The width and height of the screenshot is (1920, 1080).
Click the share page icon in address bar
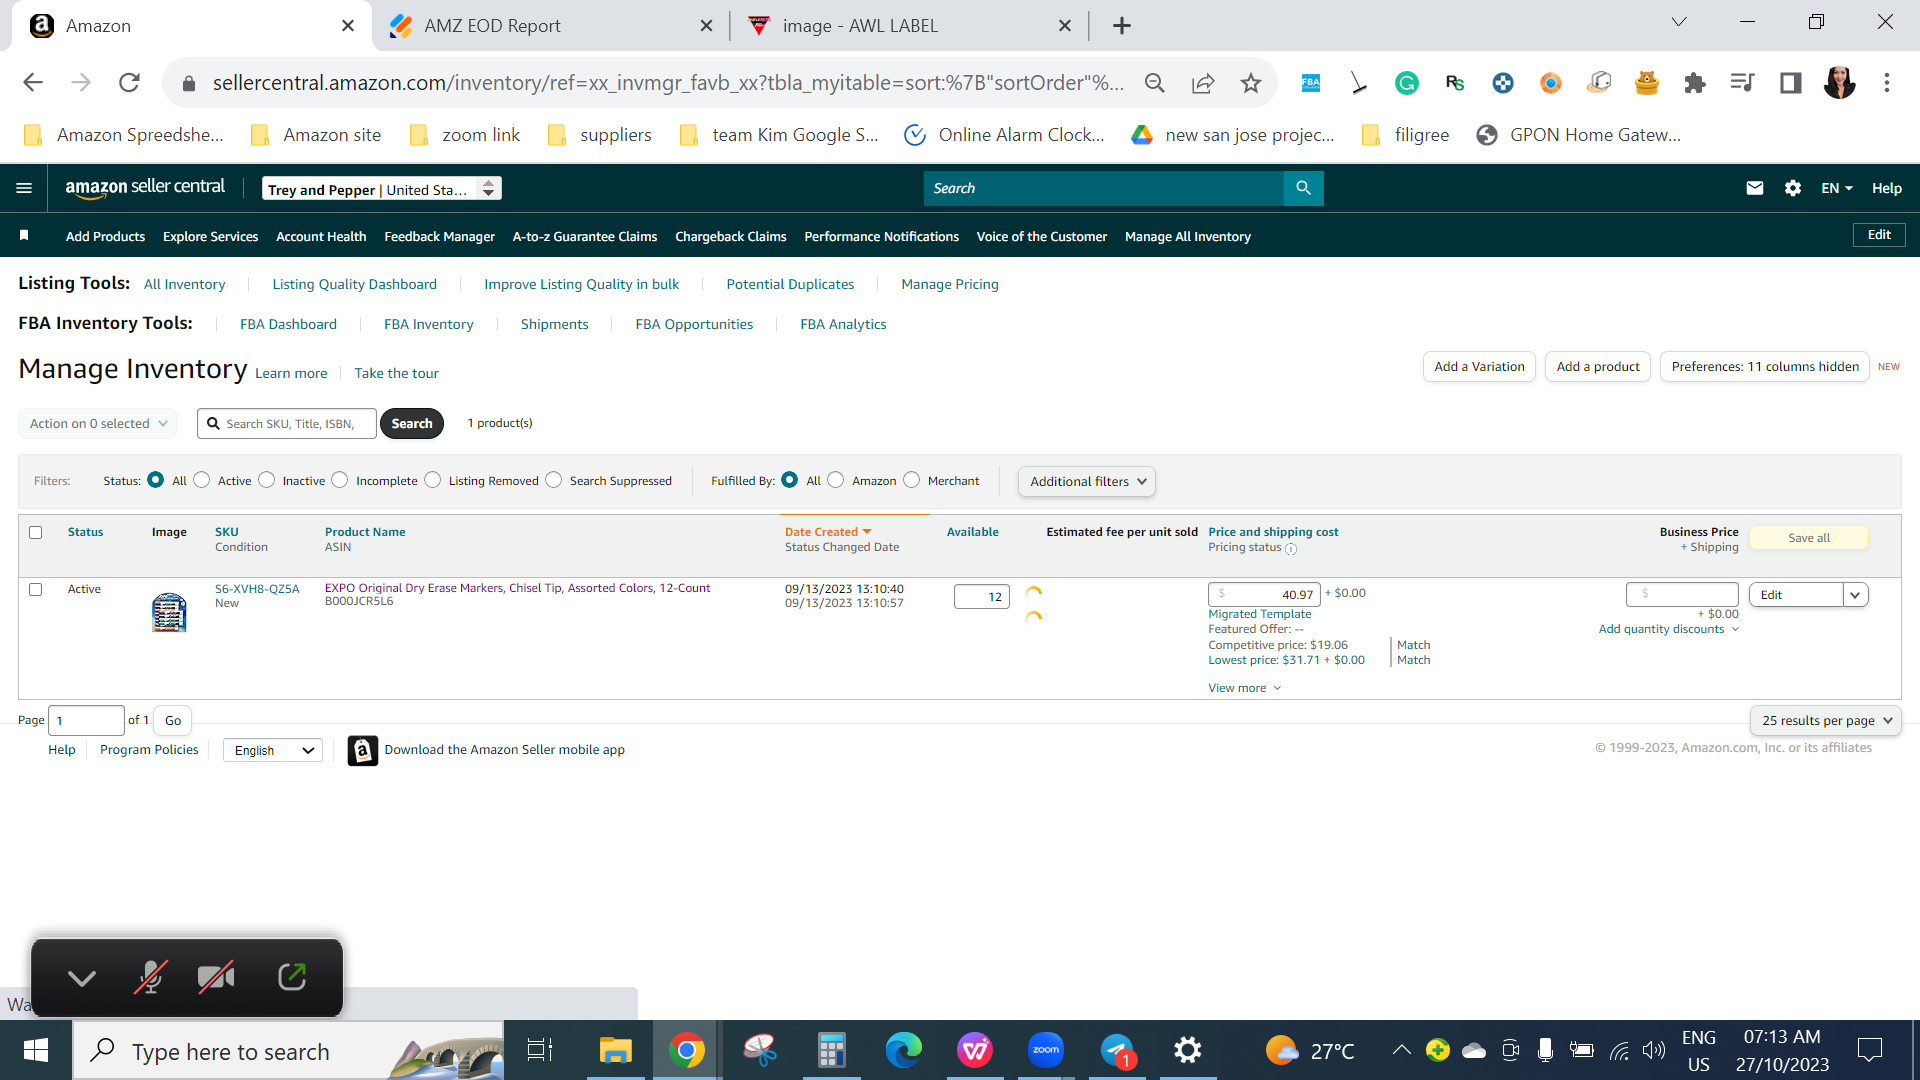[x=1202, y=83]
